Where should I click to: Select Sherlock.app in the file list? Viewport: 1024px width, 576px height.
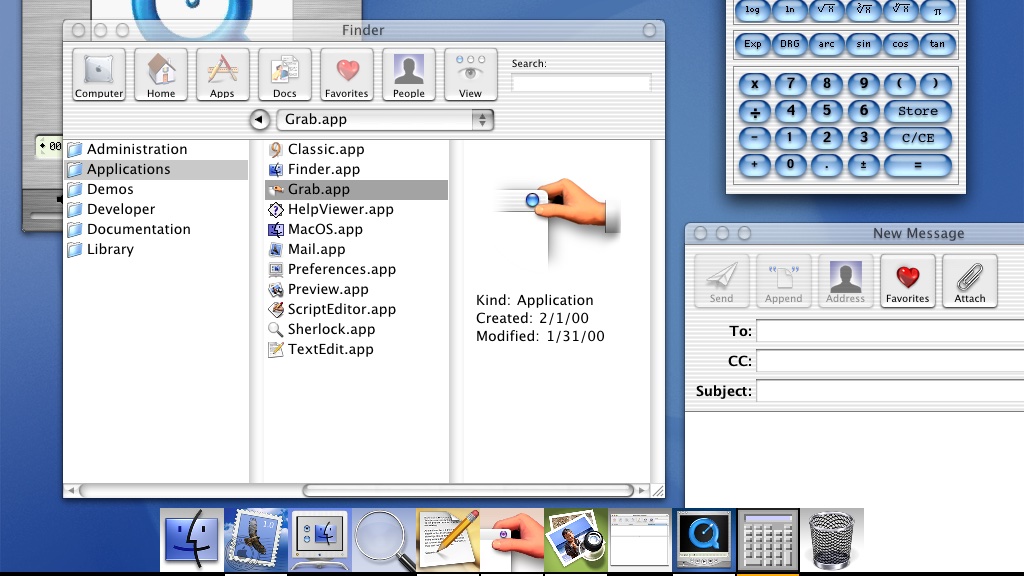pos(357,329)
